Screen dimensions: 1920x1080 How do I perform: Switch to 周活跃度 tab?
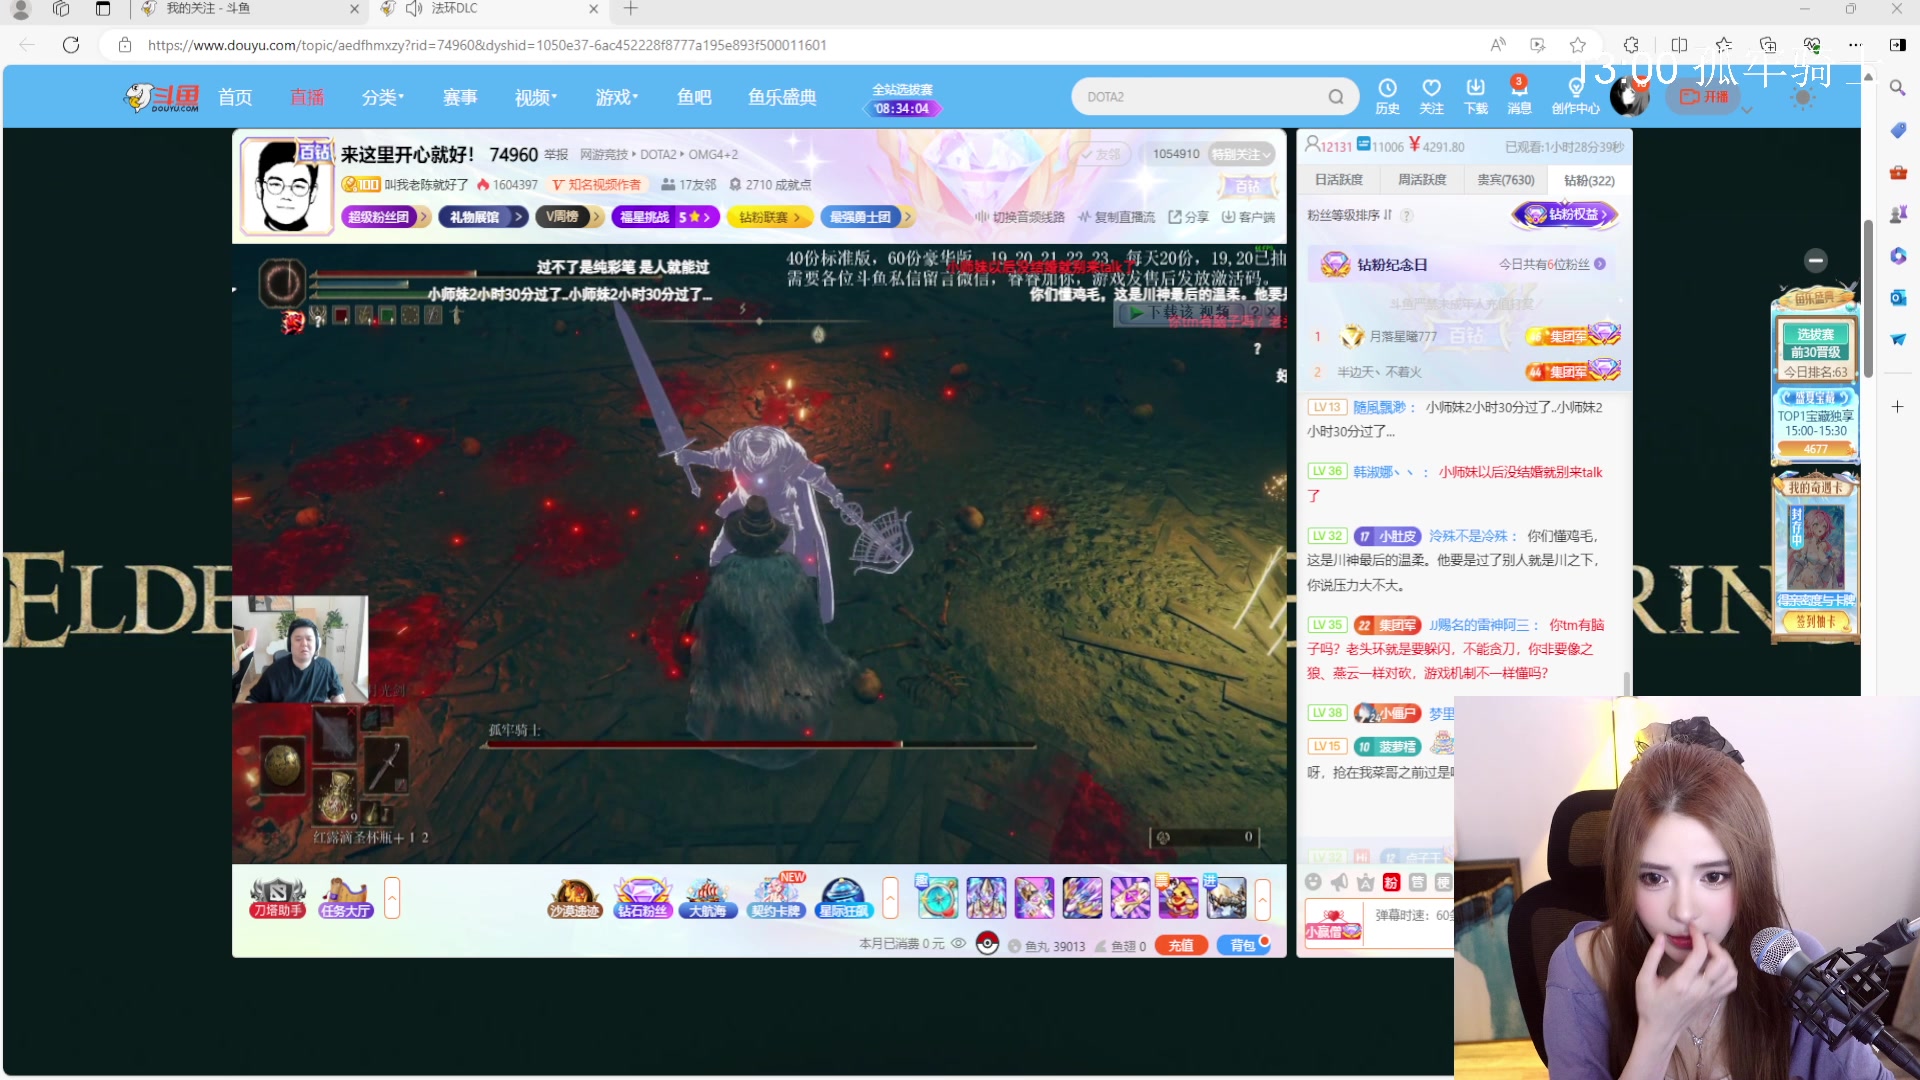[x=1421, y=180]
